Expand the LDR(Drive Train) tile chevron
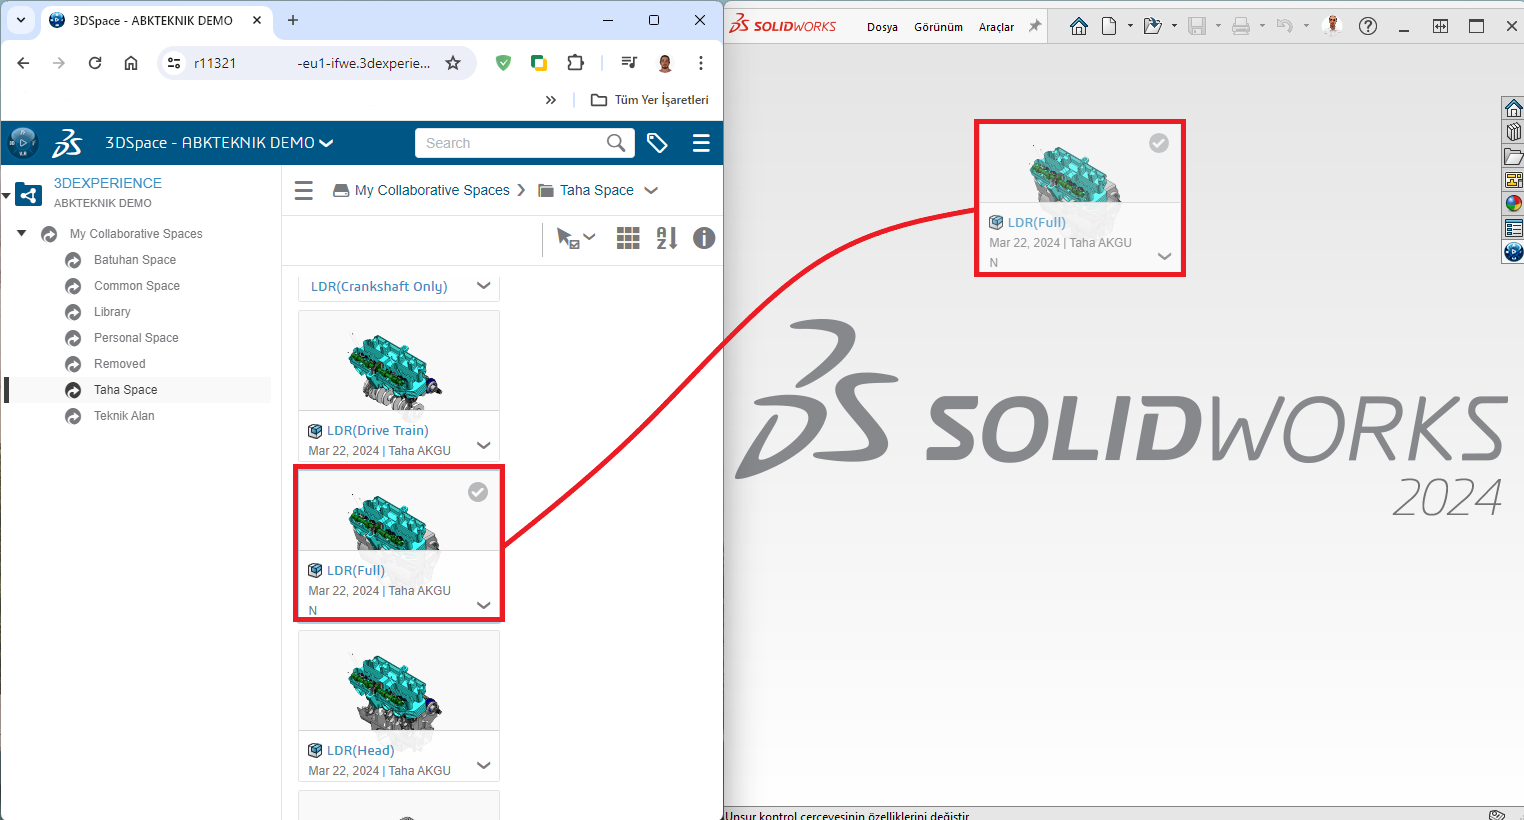This screenshot has width=1524, height=820. point(484,445)
